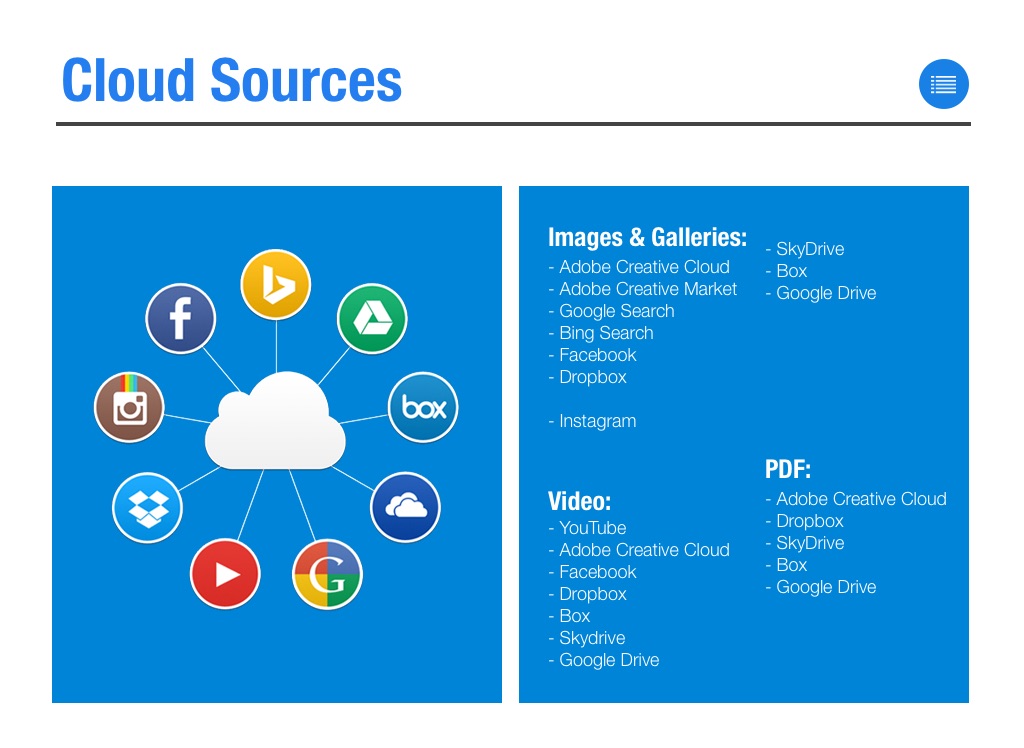Click the blue Box icon
The width and height of the screenshot is (1024, 748).
[x=423, y=407]
